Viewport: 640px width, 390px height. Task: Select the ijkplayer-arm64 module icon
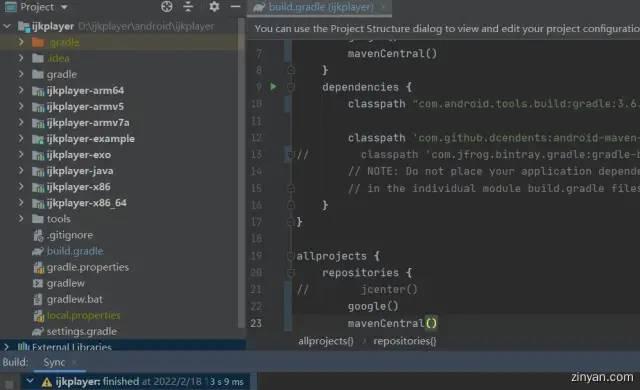pos(38,91)
